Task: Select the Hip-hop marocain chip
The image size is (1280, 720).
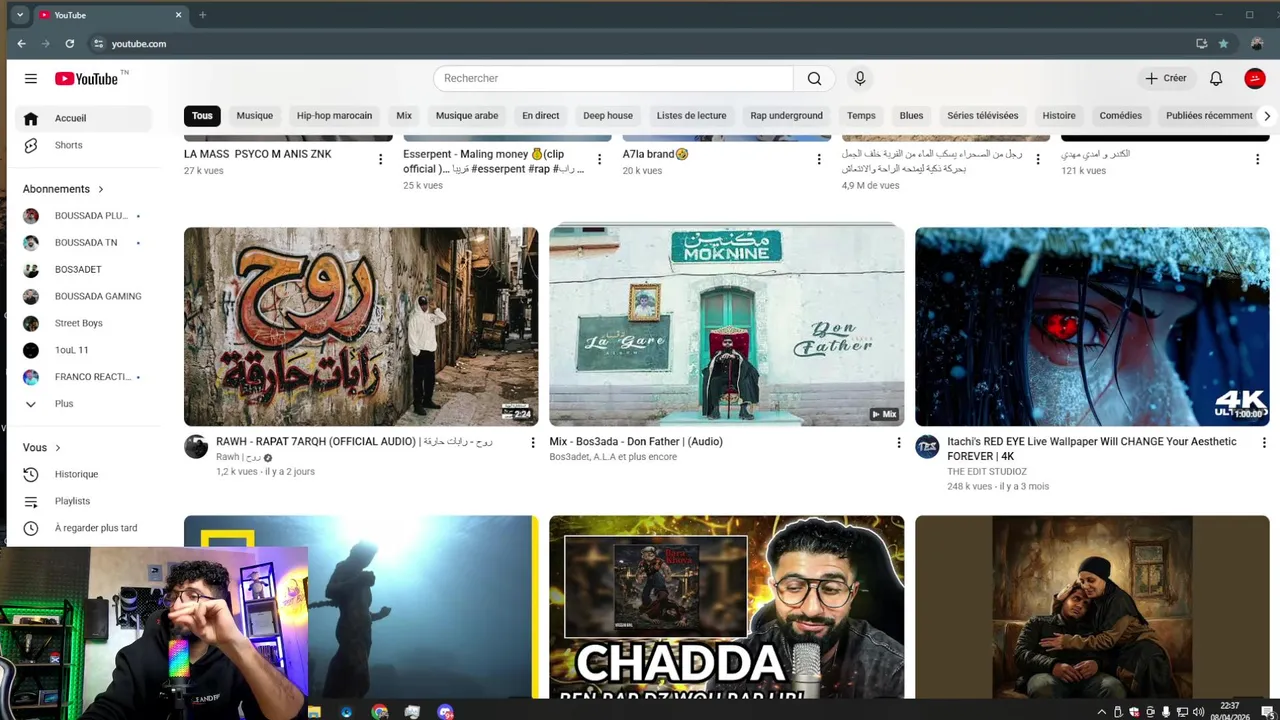Action: click(334, 116)
